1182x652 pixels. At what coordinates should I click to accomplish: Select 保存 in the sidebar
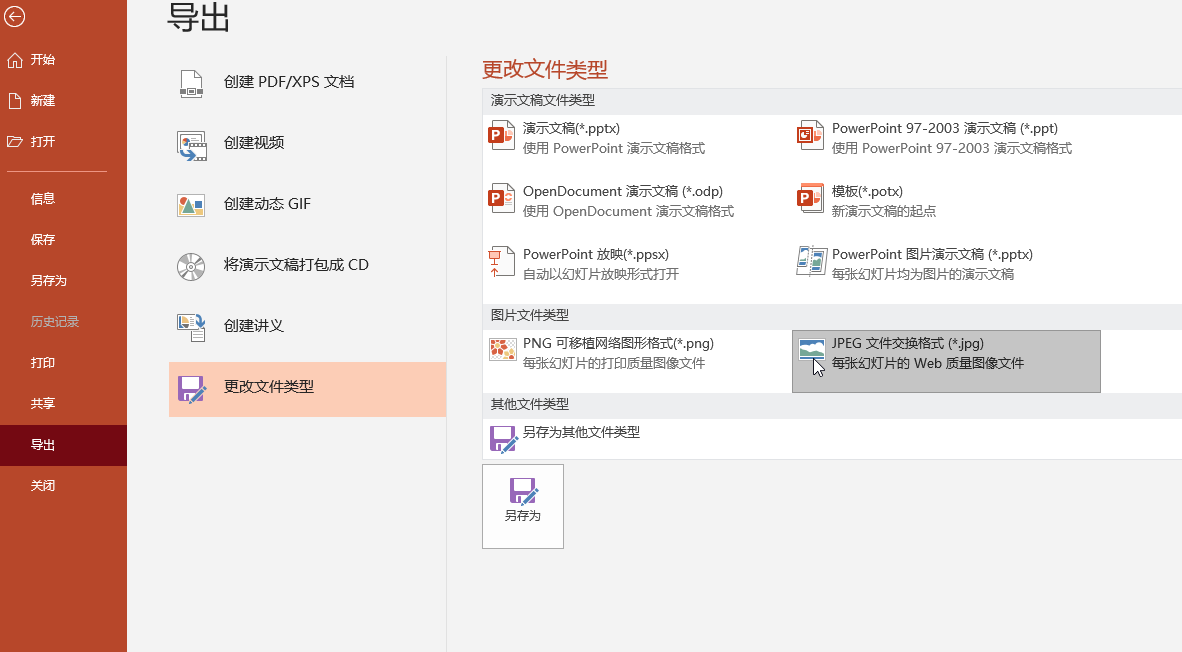coord(63,240)
